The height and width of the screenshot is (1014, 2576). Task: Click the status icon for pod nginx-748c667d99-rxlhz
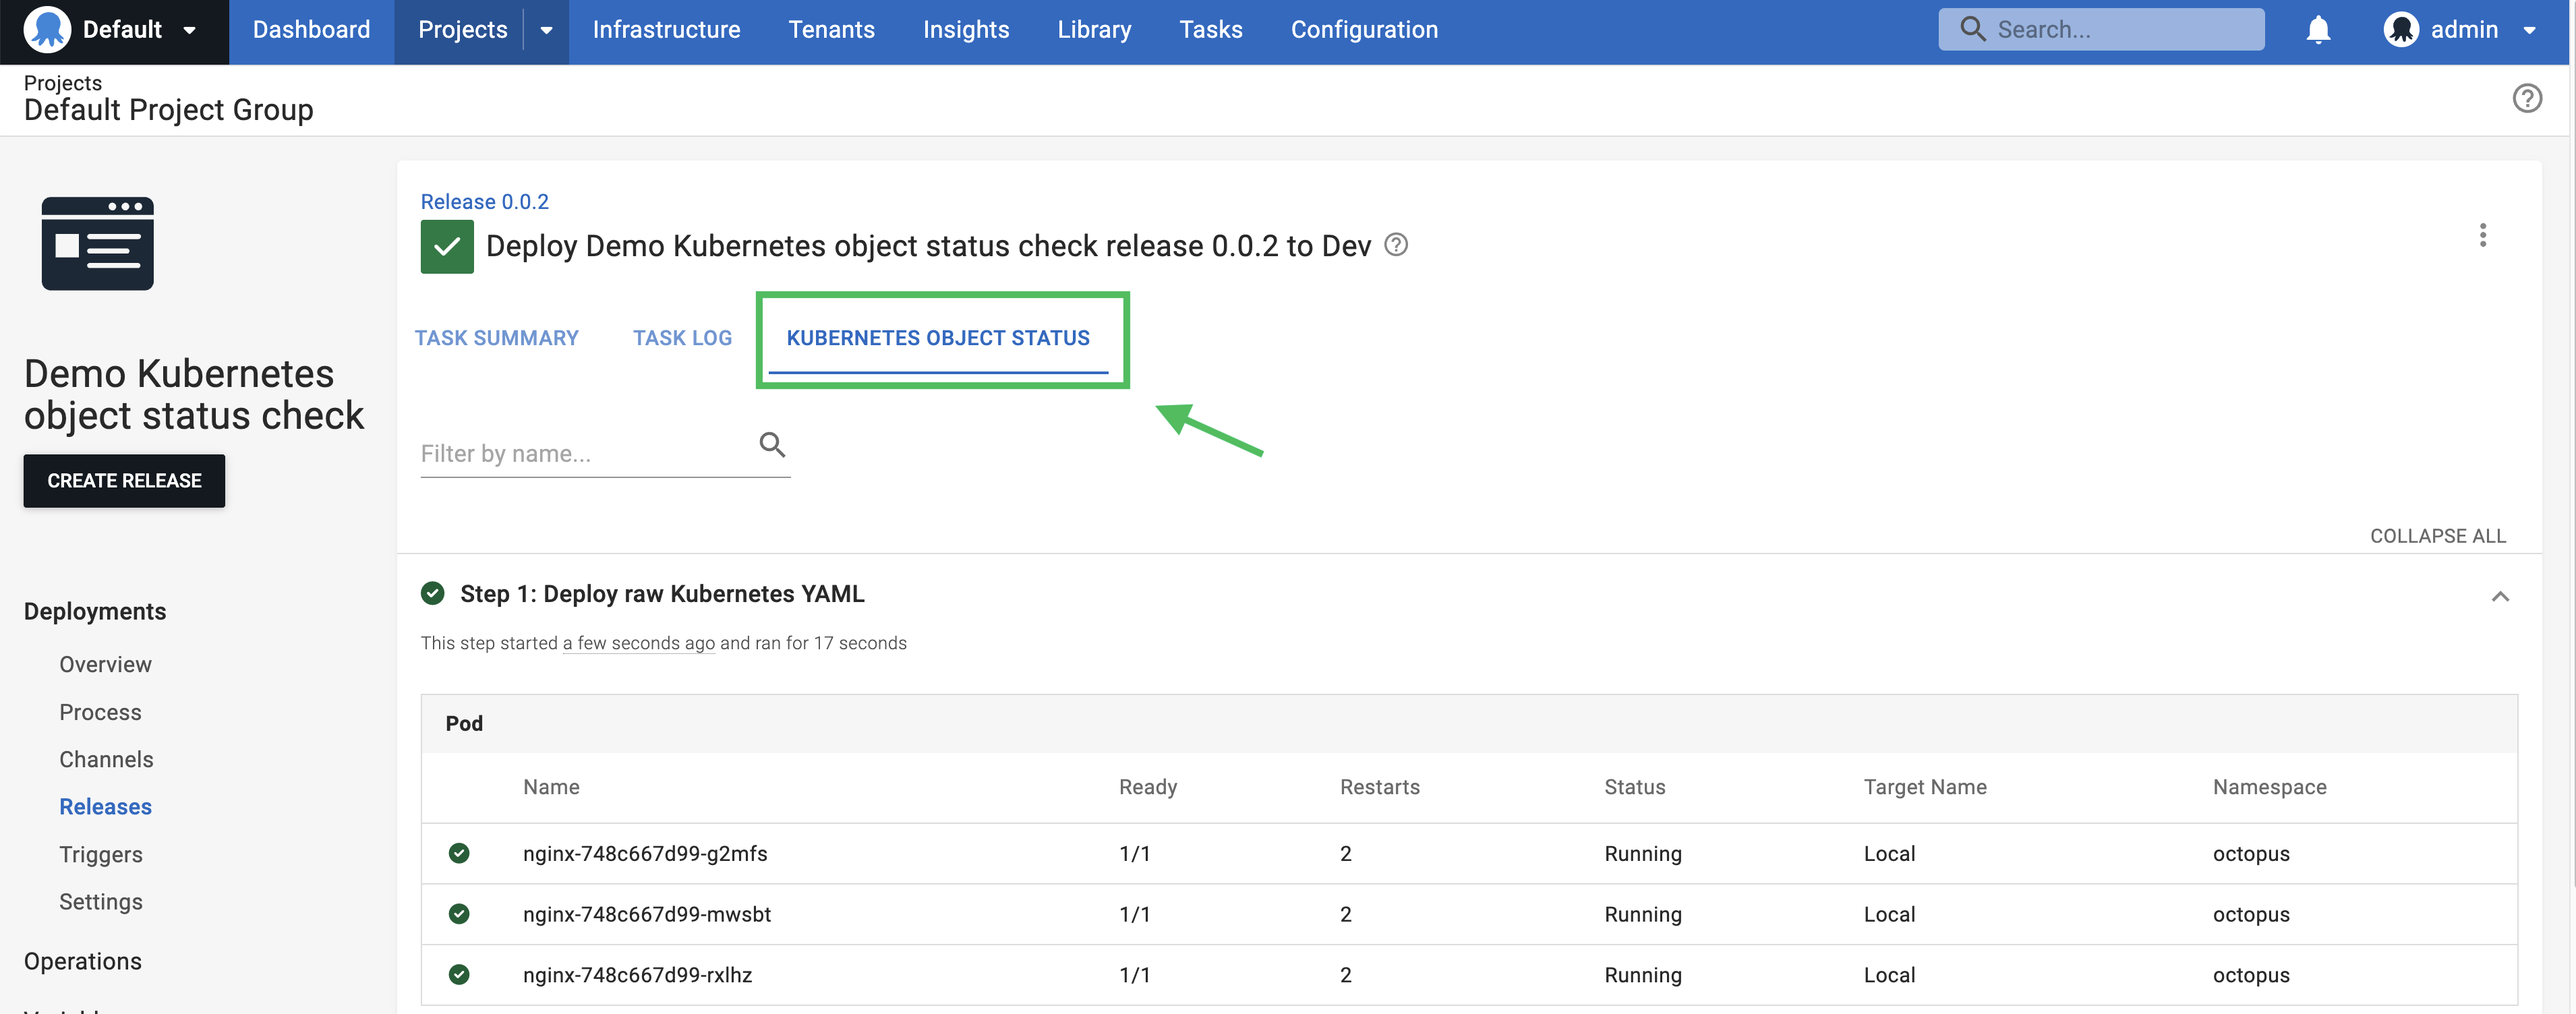click(460, 974)
